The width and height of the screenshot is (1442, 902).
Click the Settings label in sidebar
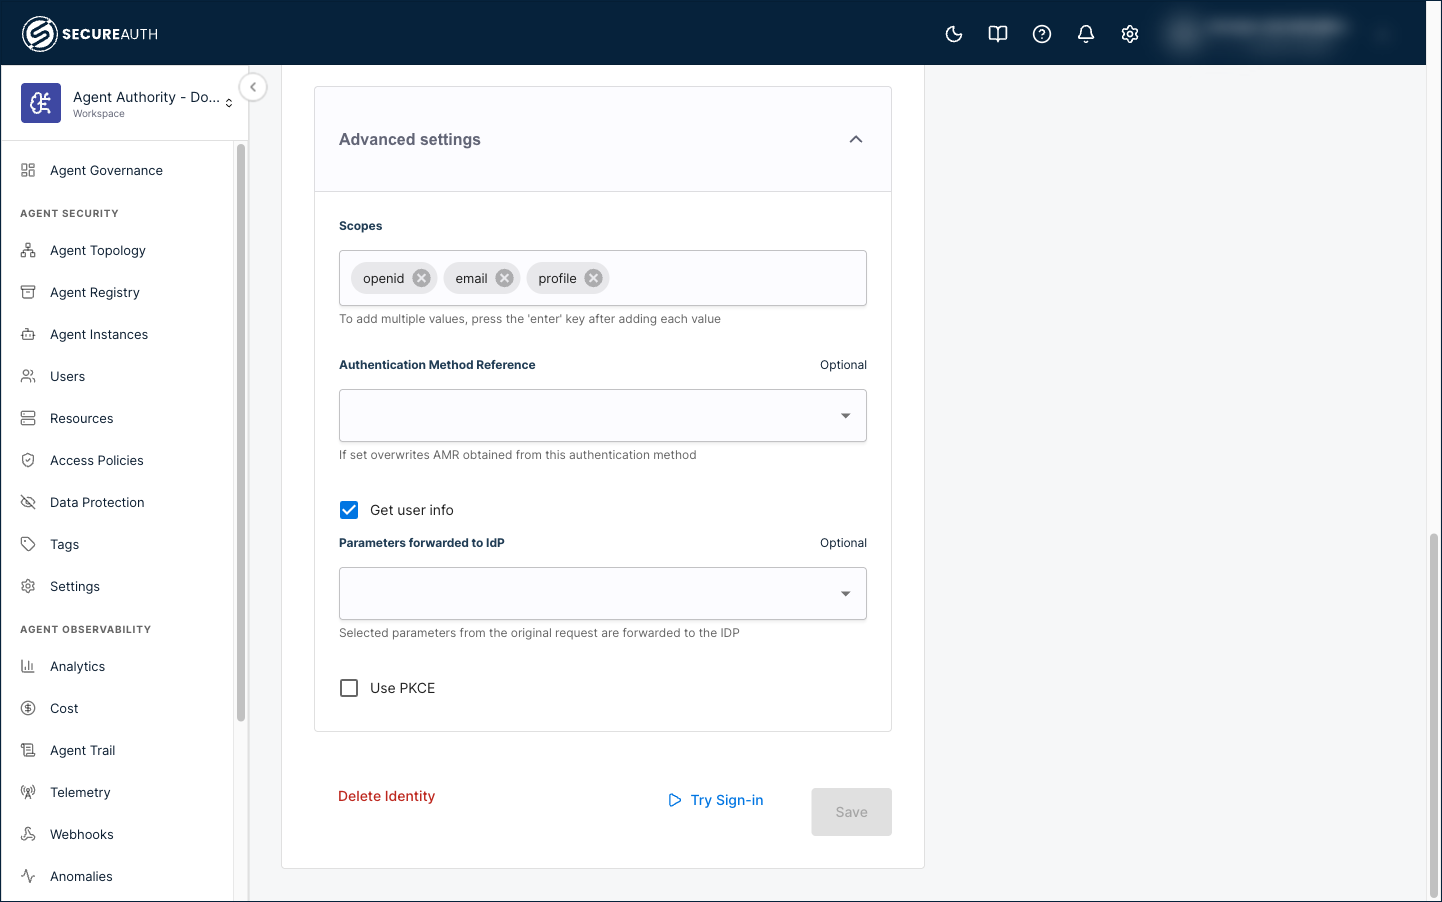75,586
